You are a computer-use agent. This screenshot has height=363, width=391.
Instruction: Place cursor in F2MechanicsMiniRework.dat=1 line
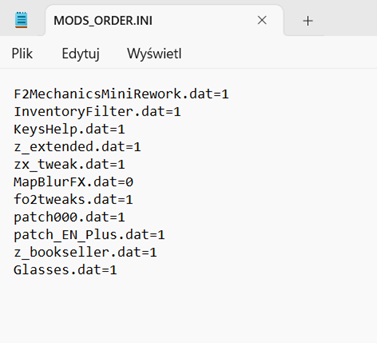point(121,94)
